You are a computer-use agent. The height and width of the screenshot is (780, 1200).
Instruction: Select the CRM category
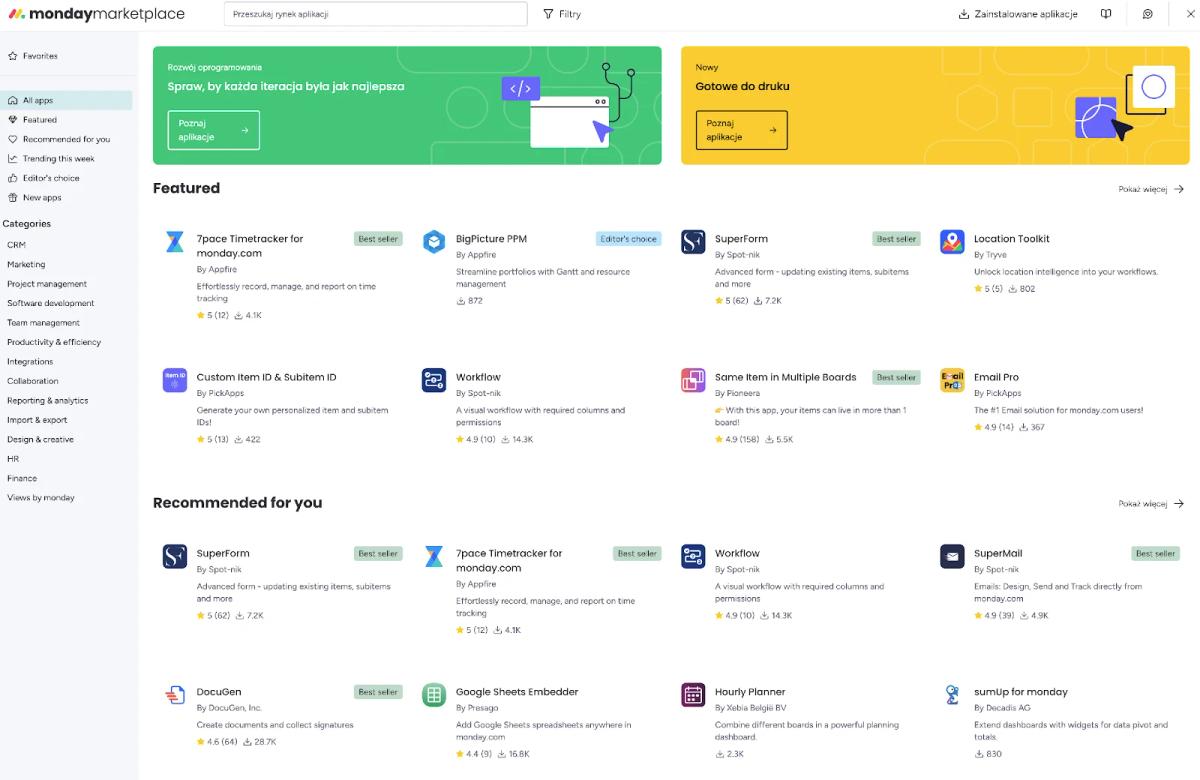click(16, 245)
